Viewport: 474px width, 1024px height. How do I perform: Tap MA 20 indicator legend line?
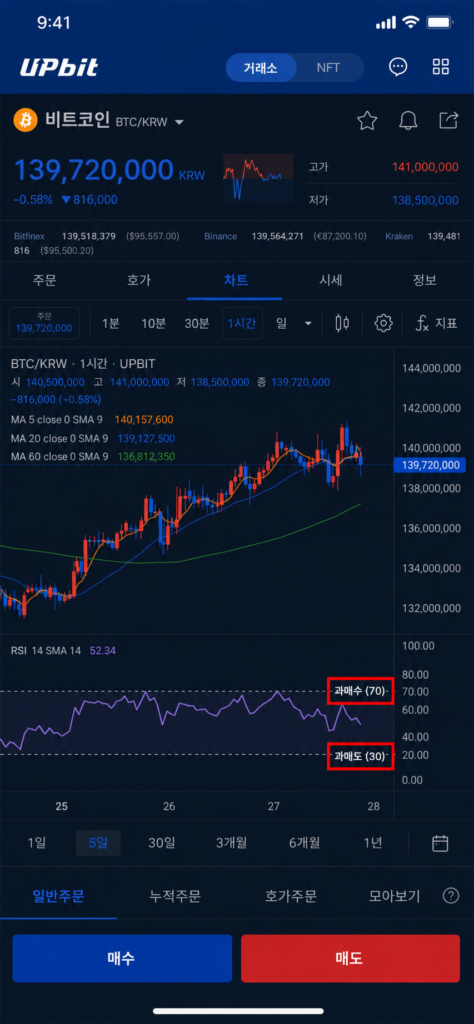click(x=93, y=438)
